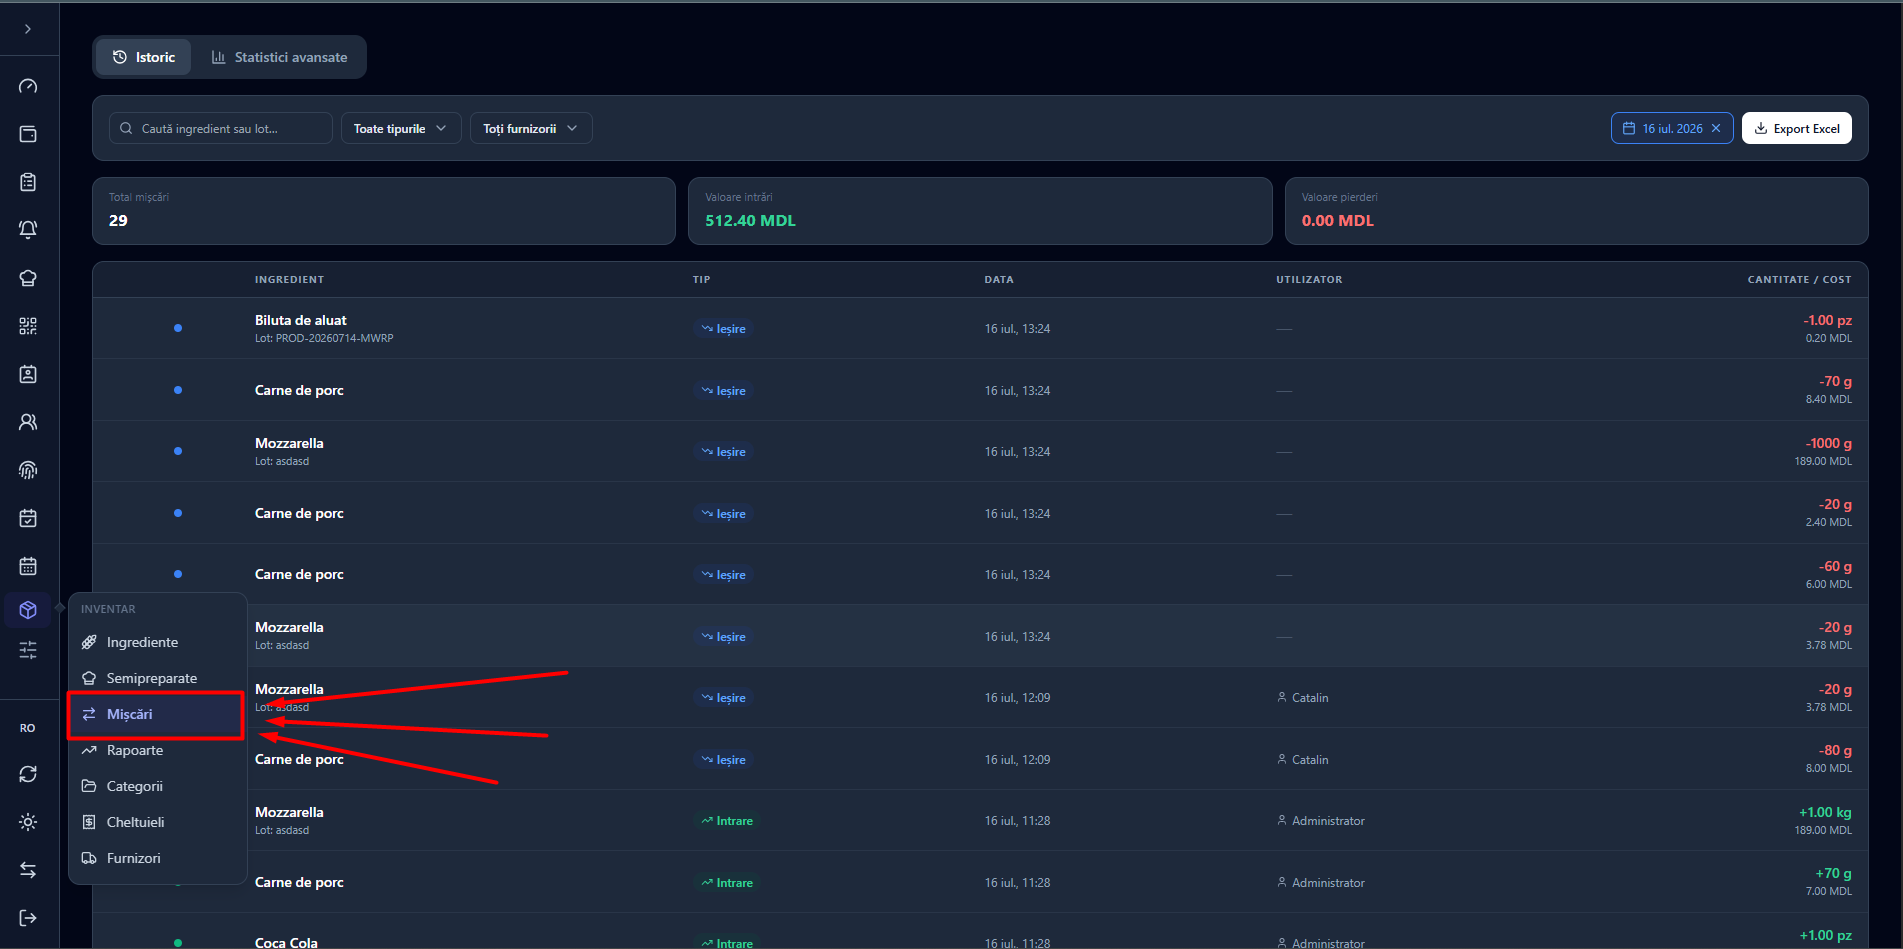
Task: Click the logout icon at sidebar bottom
Action: coord(28,918)
